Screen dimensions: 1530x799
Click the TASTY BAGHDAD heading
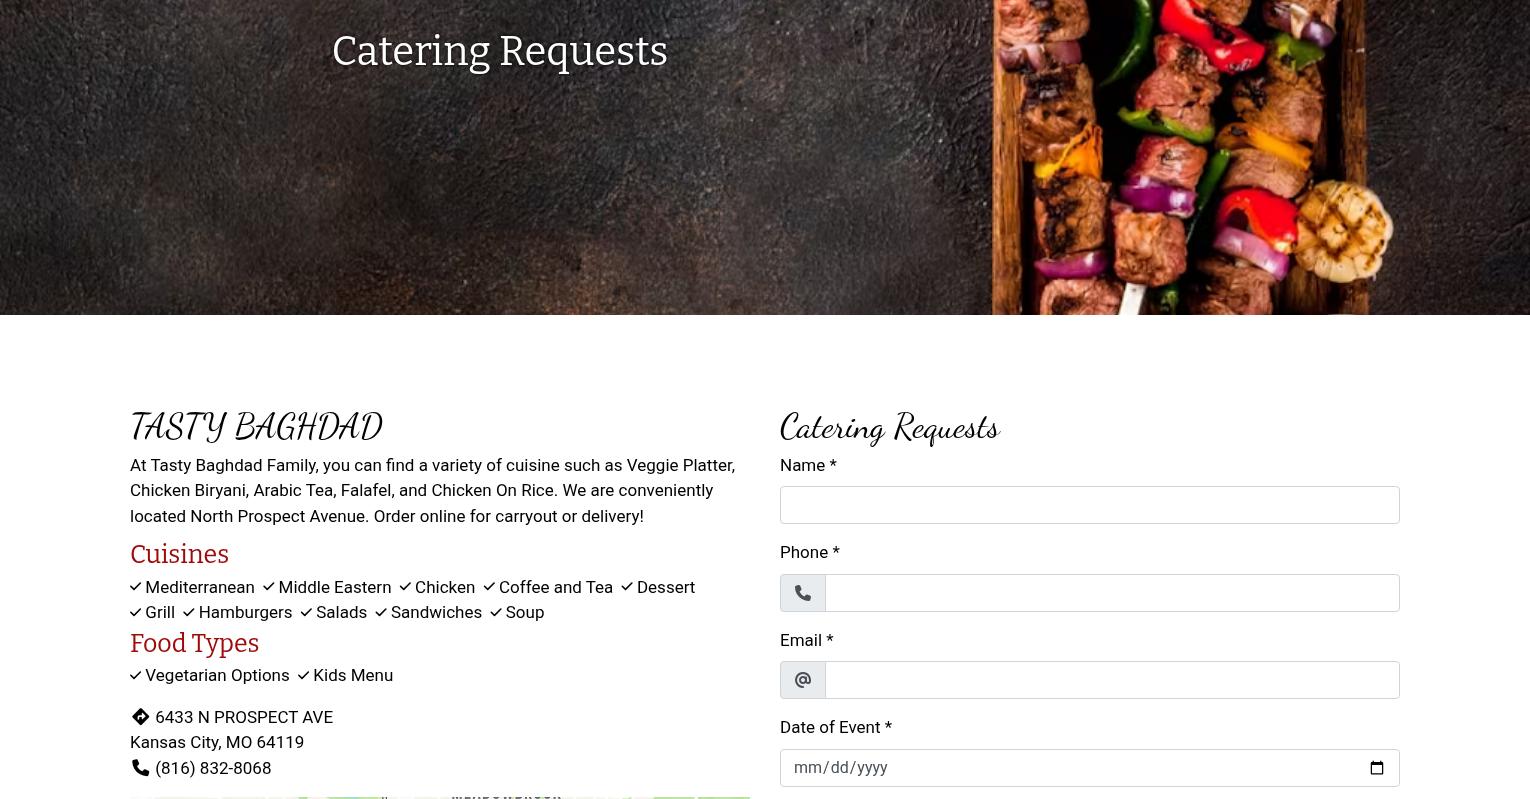(256, 427)
